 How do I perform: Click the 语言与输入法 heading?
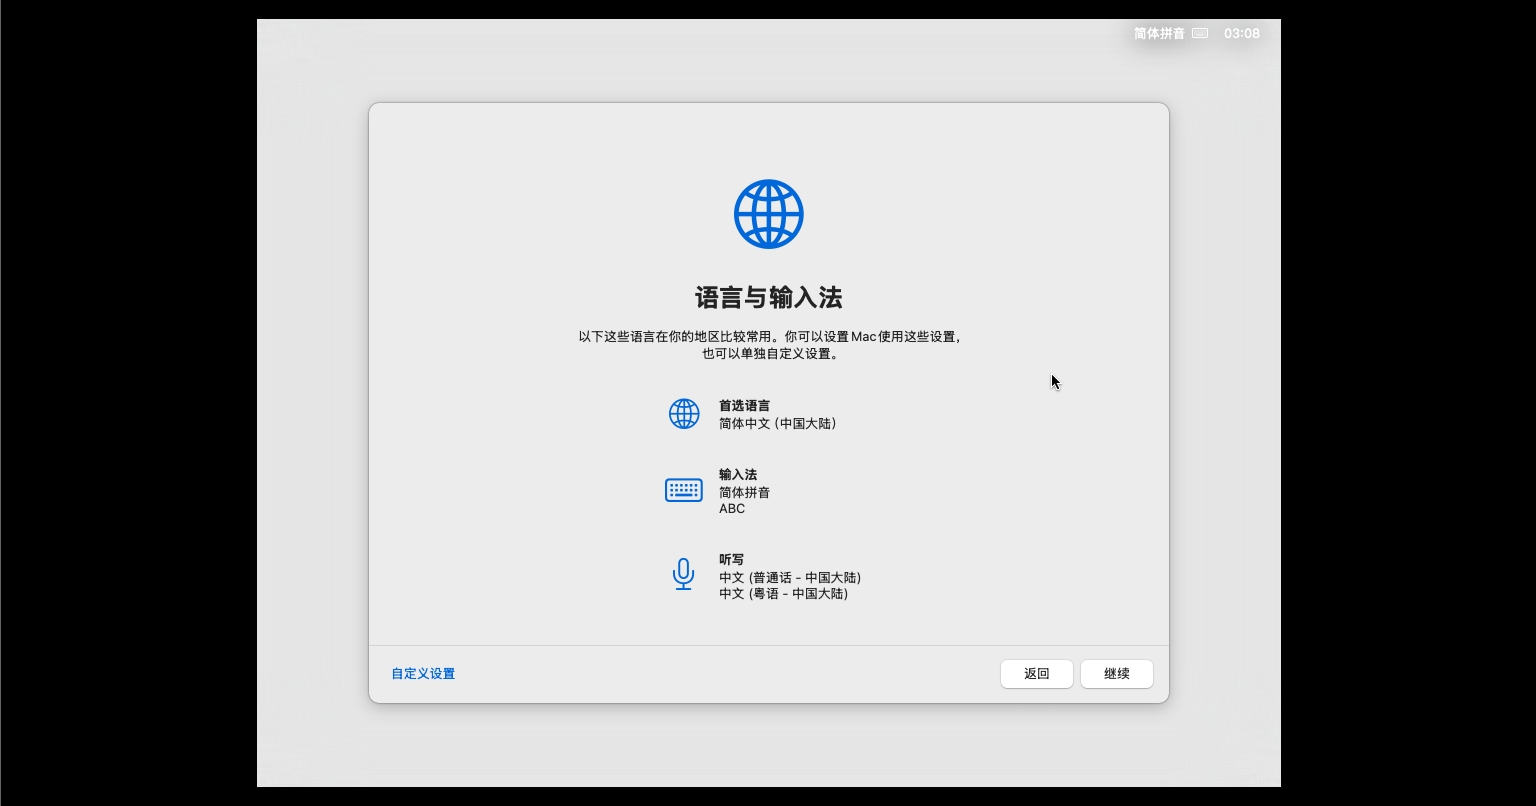click(768, 297)
